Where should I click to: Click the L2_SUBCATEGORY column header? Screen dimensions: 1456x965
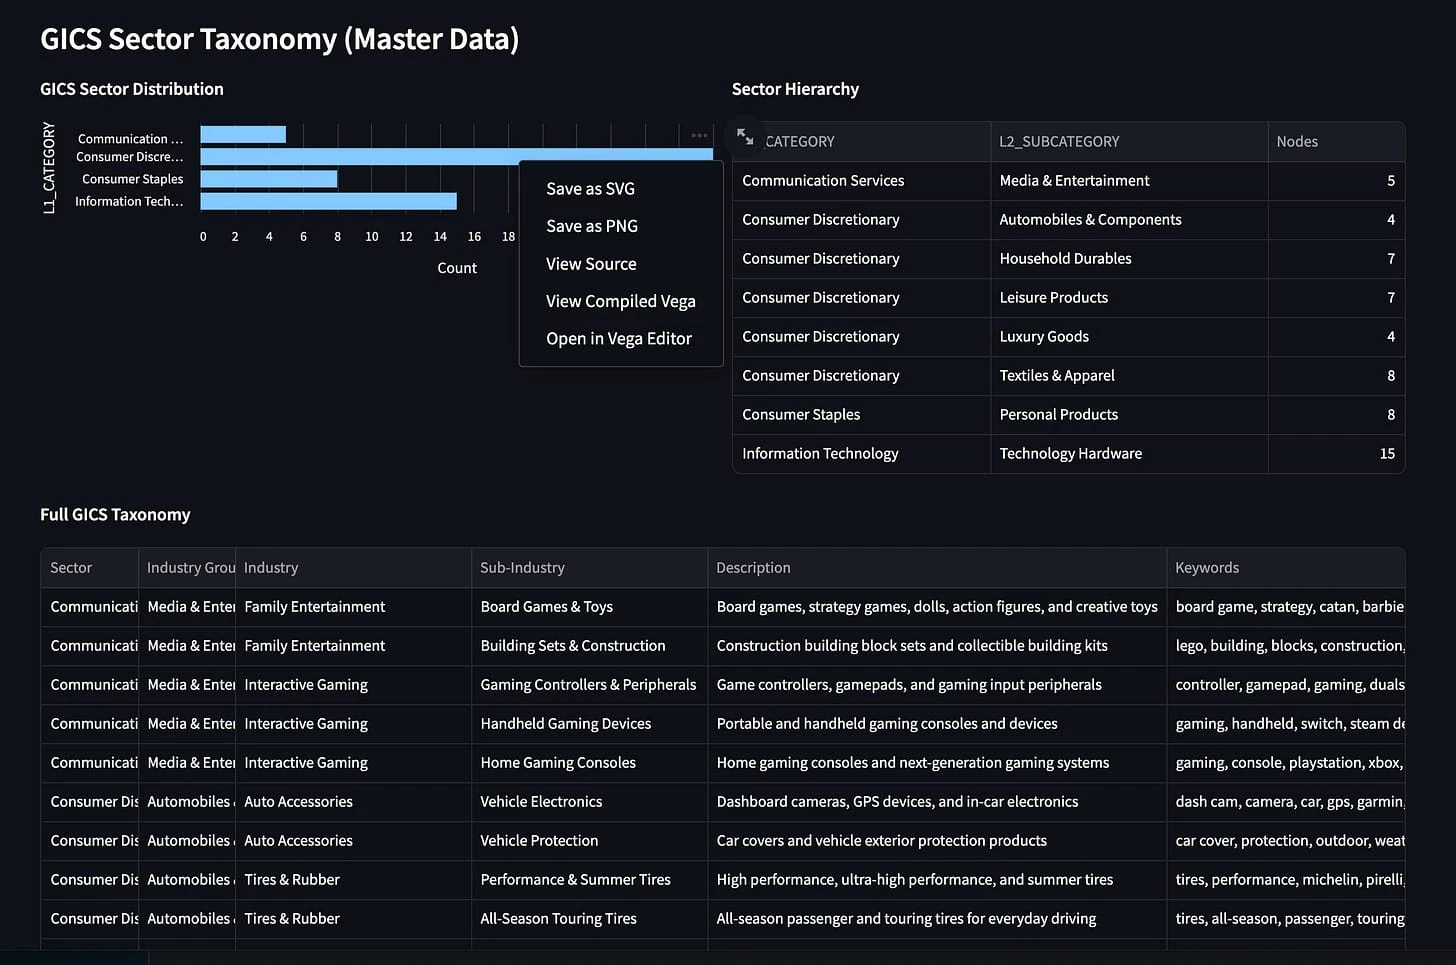point(1059,141)
